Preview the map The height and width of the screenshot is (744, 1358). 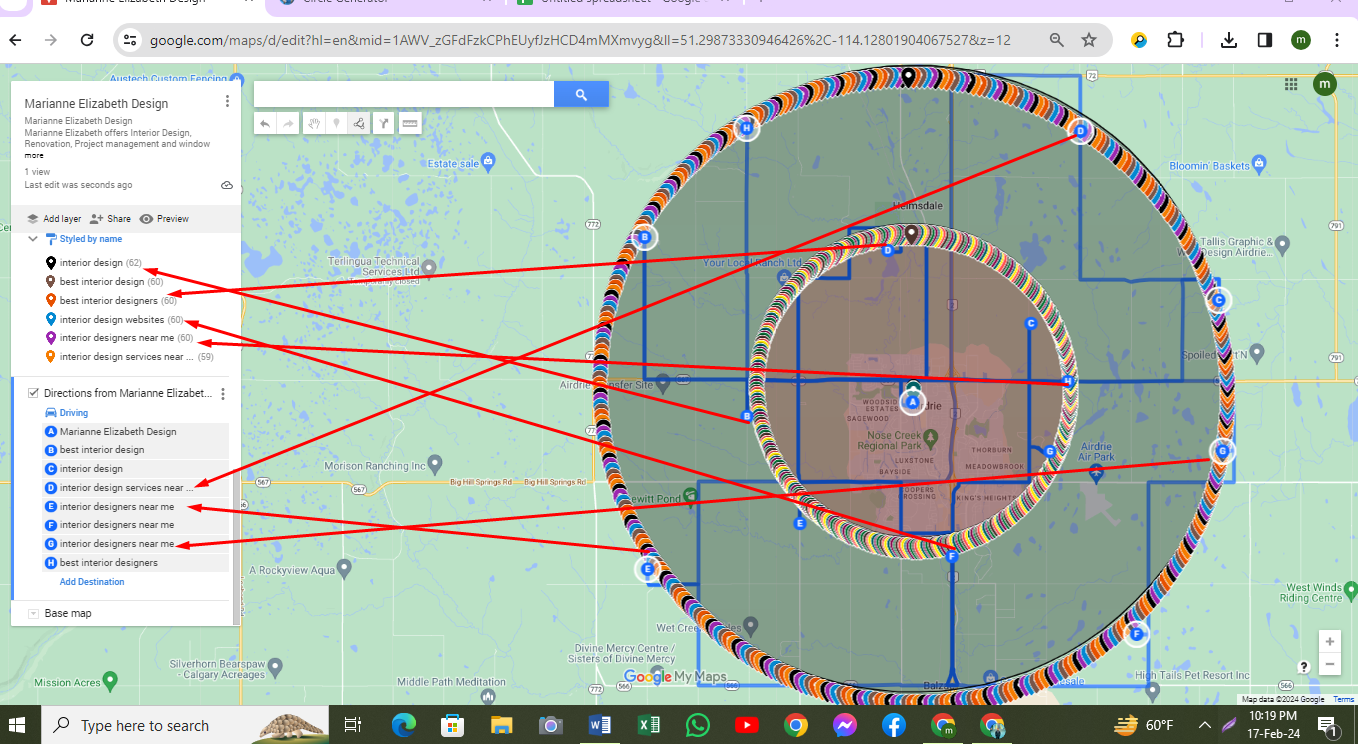pyautogui.click(x=164, y=219)
